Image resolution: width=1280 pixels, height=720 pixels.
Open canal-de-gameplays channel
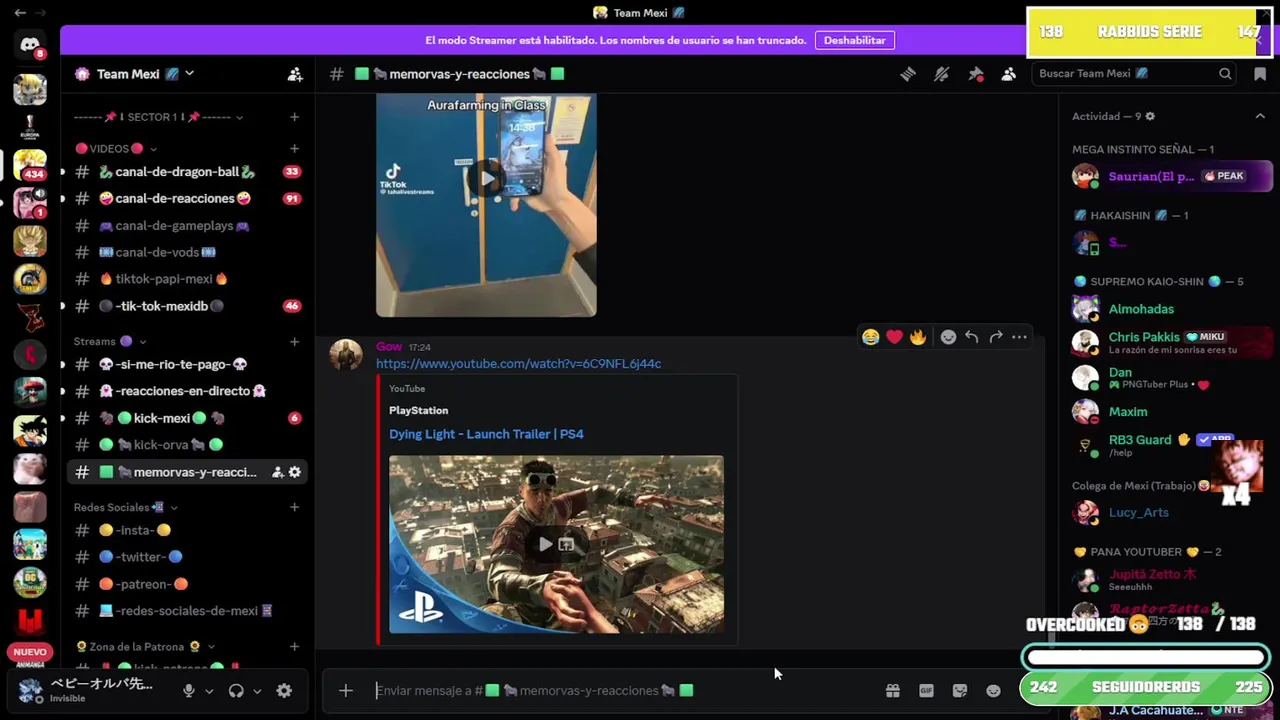pos(187,226)
